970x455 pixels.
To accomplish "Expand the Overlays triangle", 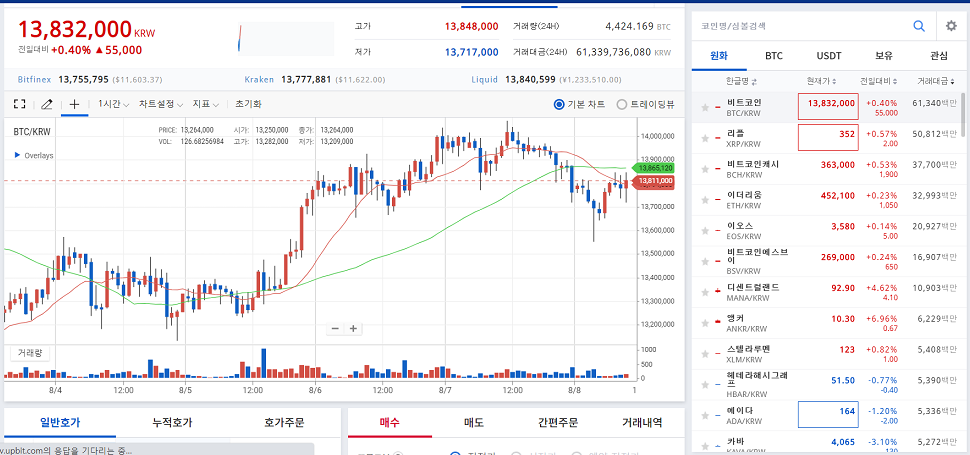I will coord(17,155).
